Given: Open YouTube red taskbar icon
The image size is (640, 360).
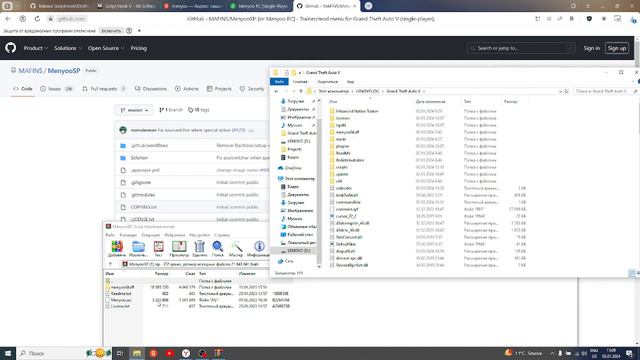Looking at the screenshot, I should point(170,353).
